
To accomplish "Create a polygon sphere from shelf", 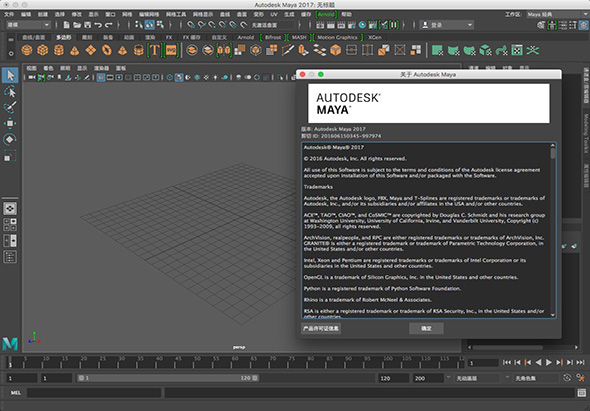I will (x=27, y=50).
